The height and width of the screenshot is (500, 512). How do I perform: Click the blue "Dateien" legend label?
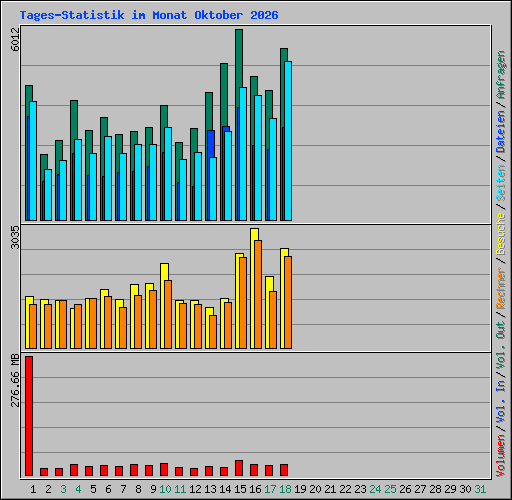point(501,132)
